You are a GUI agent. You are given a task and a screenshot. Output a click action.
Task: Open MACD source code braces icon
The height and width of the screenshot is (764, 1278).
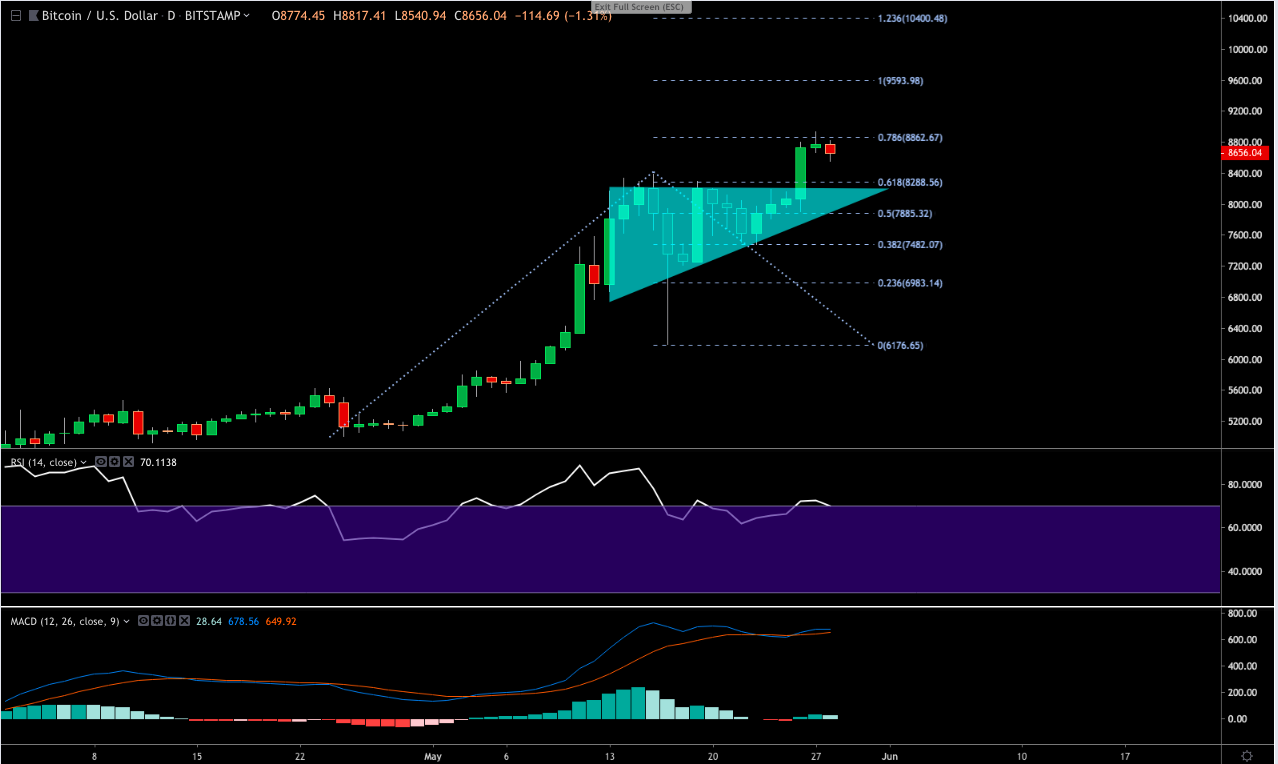pos(170,621)
